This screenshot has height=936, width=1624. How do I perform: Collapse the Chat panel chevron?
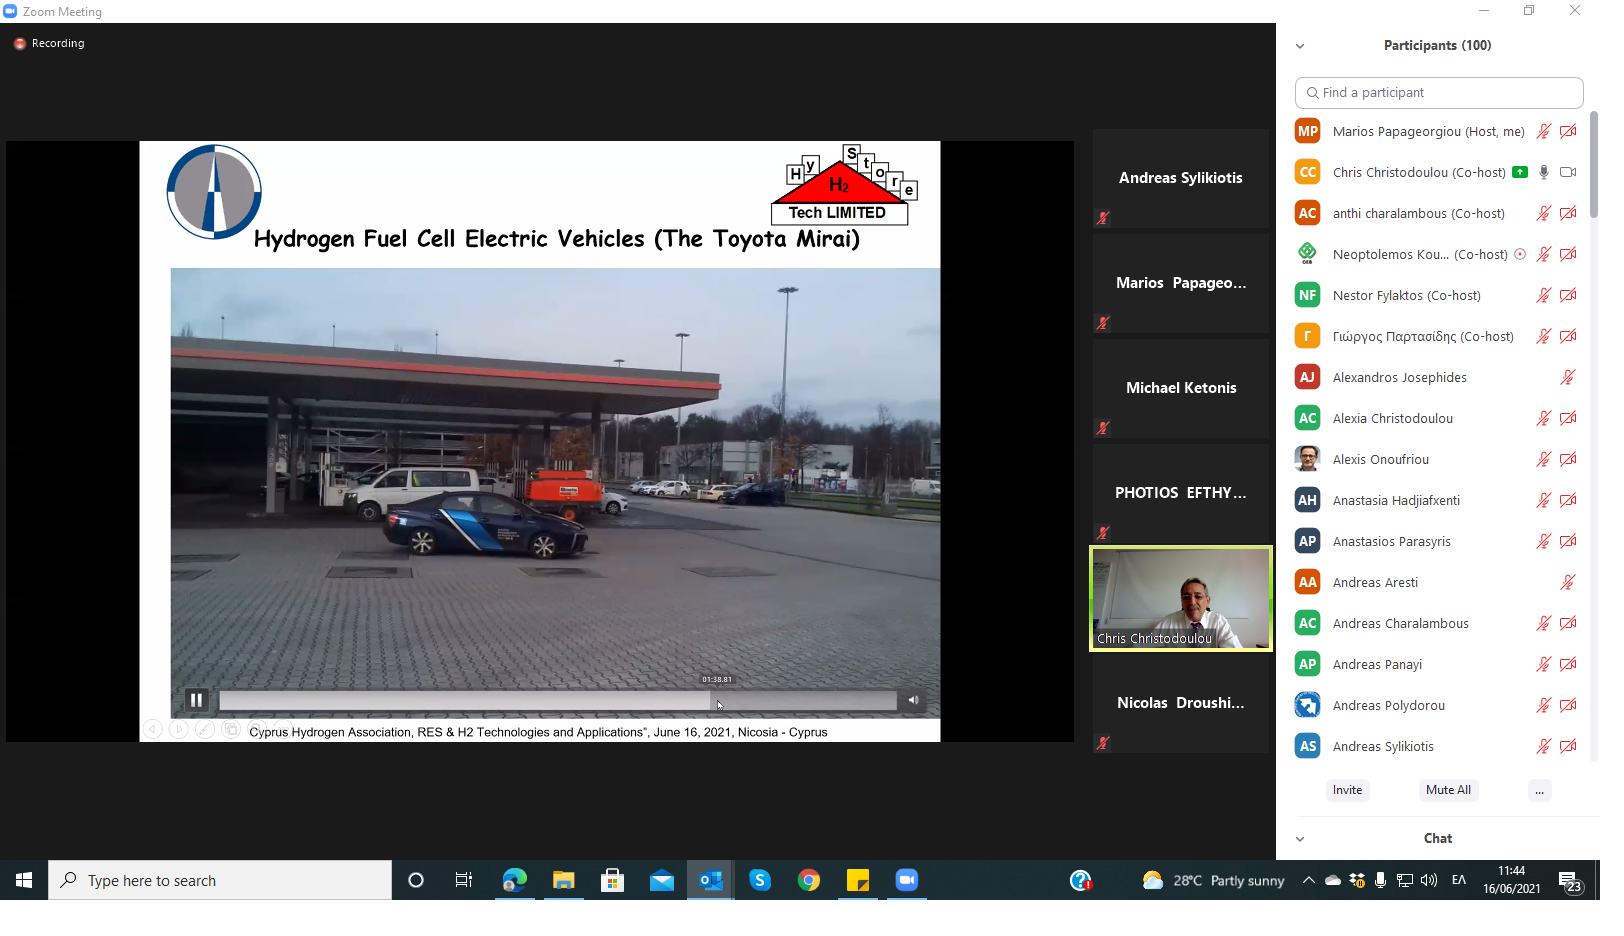click(x=1300, y=839)
